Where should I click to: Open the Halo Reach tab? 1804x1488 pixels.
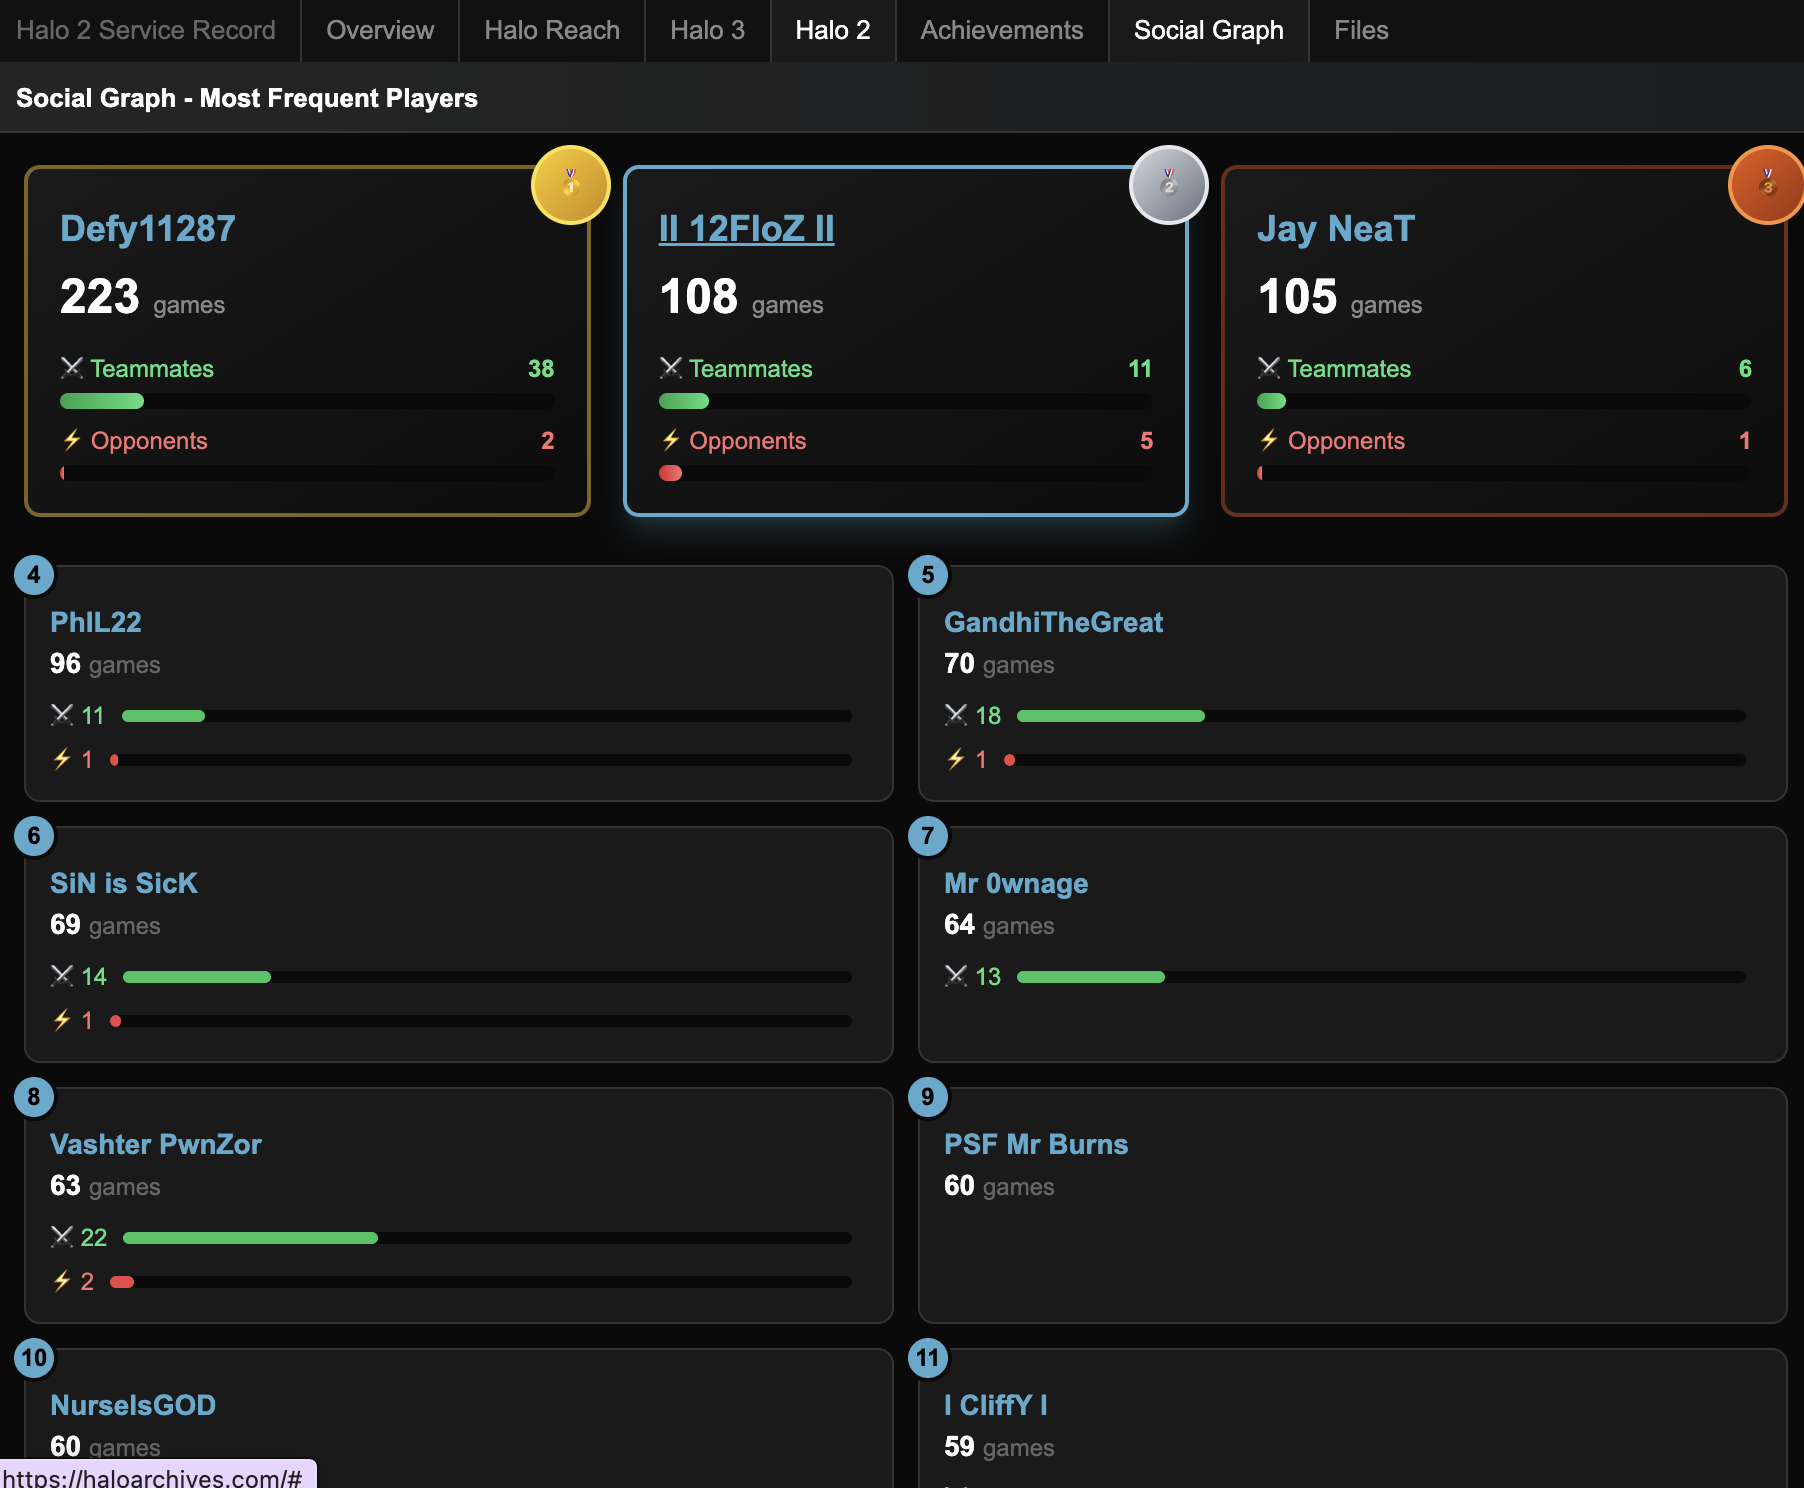(x=551, y=30)
